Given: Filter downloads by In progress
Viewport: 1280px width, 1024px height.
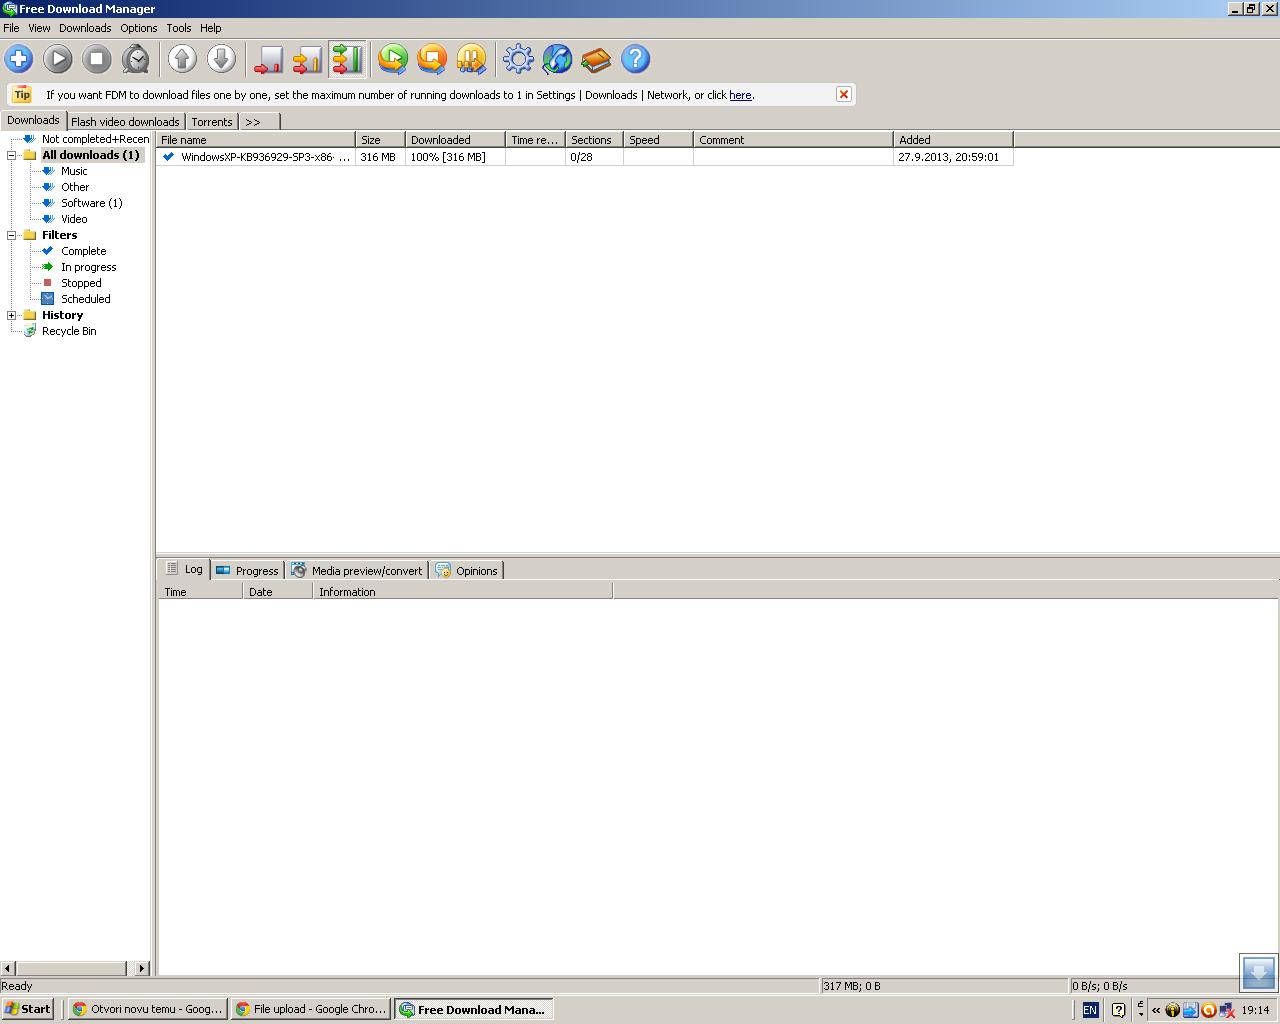Looking at the screenshot, I should pos(88,267).
